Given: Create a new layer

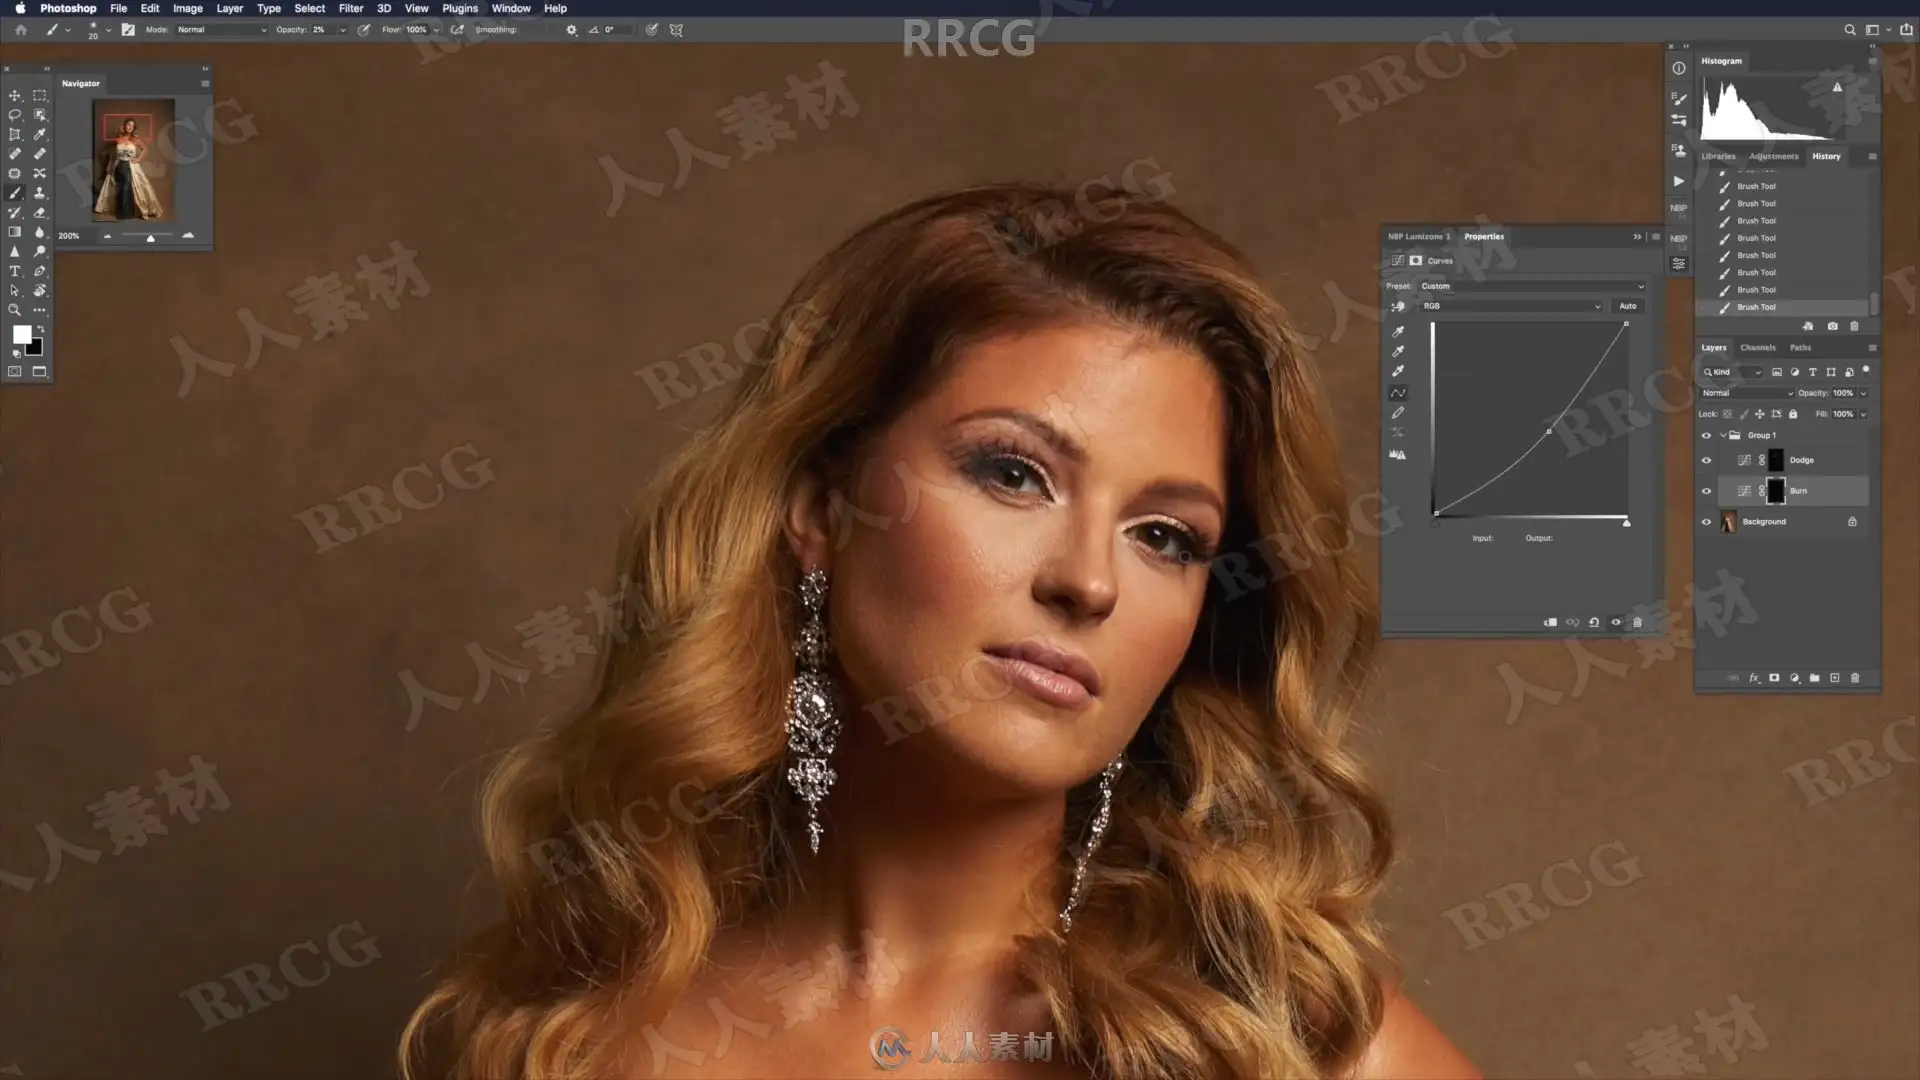Looking at the screenshot, I should [x=1835, y=678].
